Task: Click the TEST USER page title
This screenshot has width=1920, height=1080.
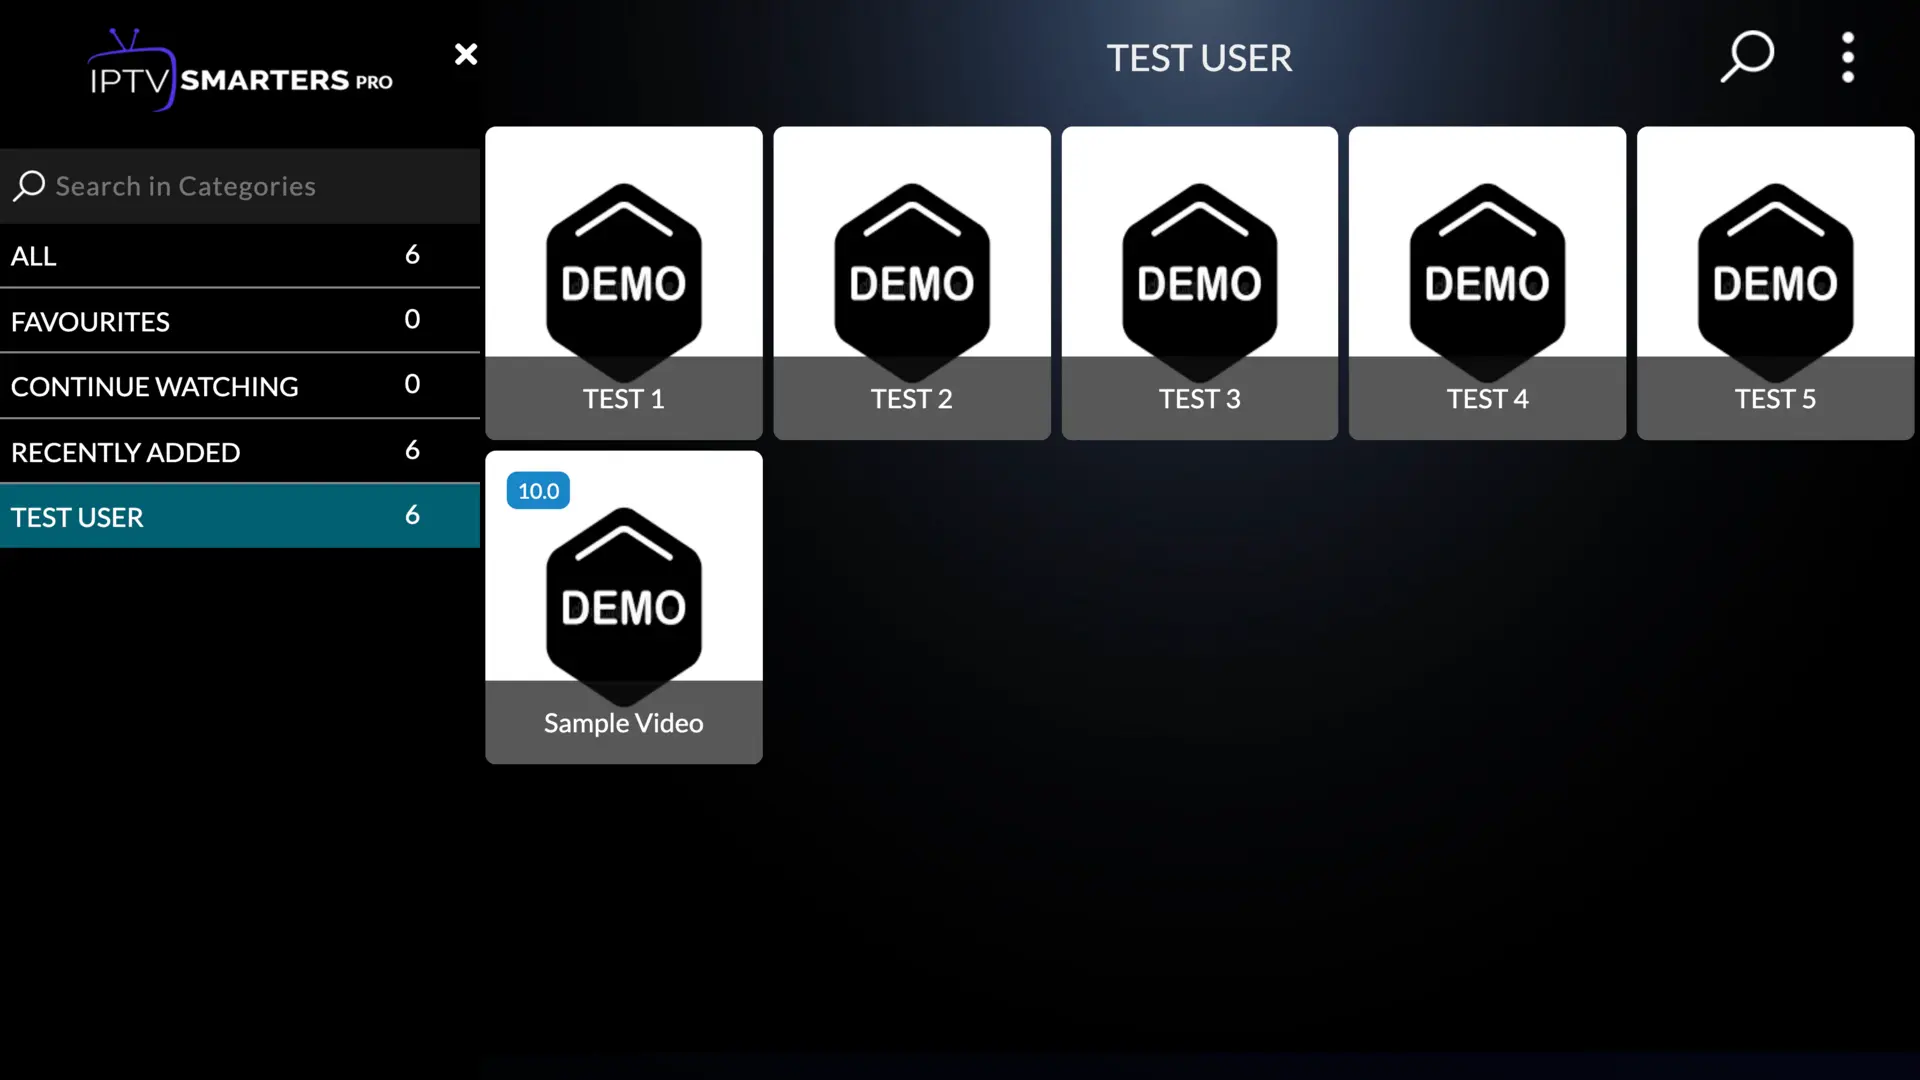Action: (1199, 58)
